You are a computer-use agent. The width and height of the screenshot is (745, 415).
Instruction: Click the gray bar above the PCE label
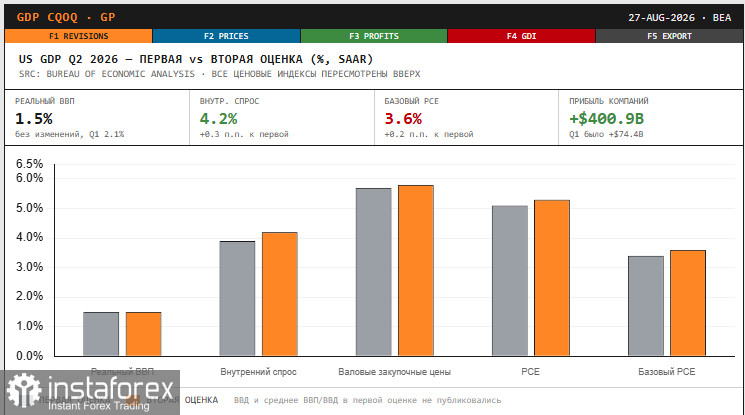pos(510,281)
